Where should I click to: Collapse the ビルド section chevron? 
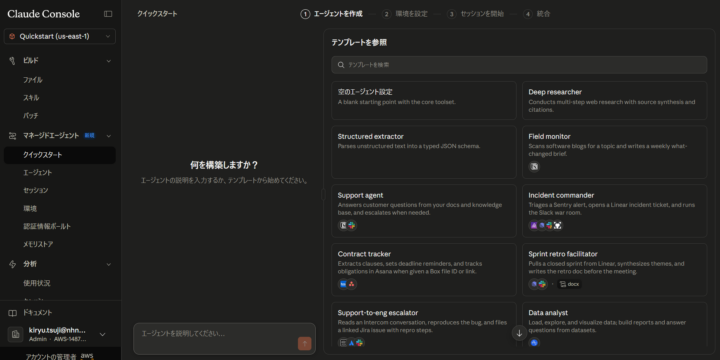click(x=109, y=61)
